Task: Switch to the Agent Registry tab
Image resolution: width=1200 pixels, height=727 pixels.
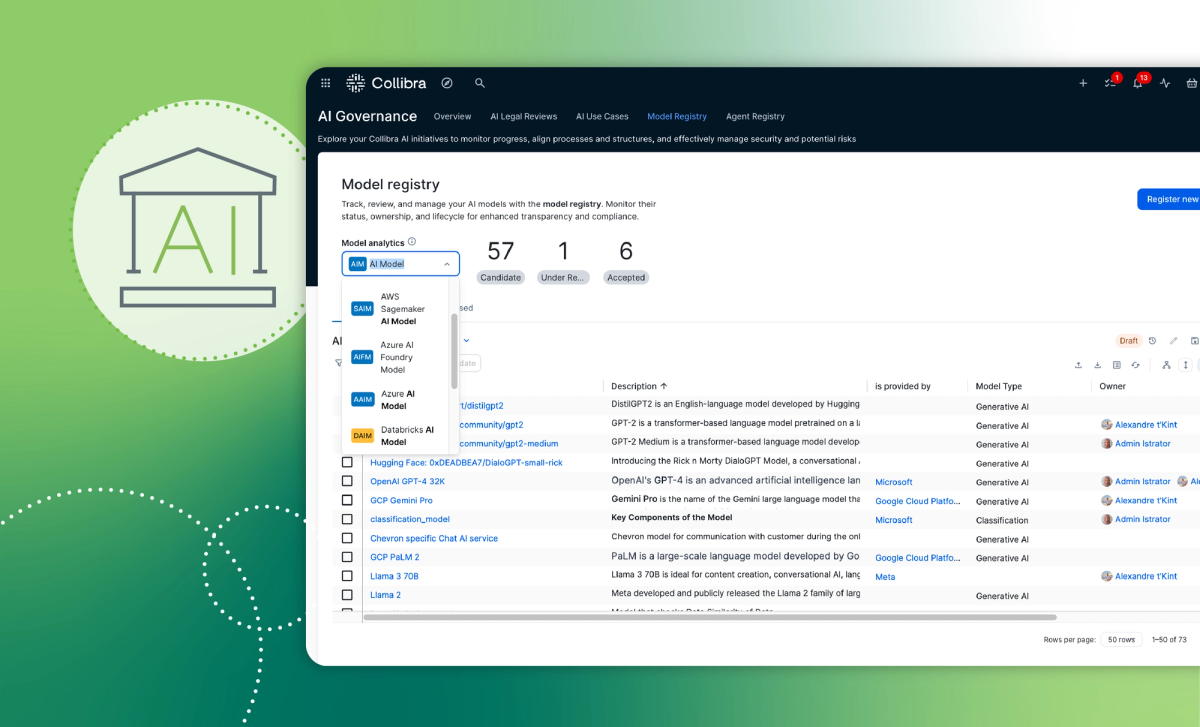Action: click(755, 116)
